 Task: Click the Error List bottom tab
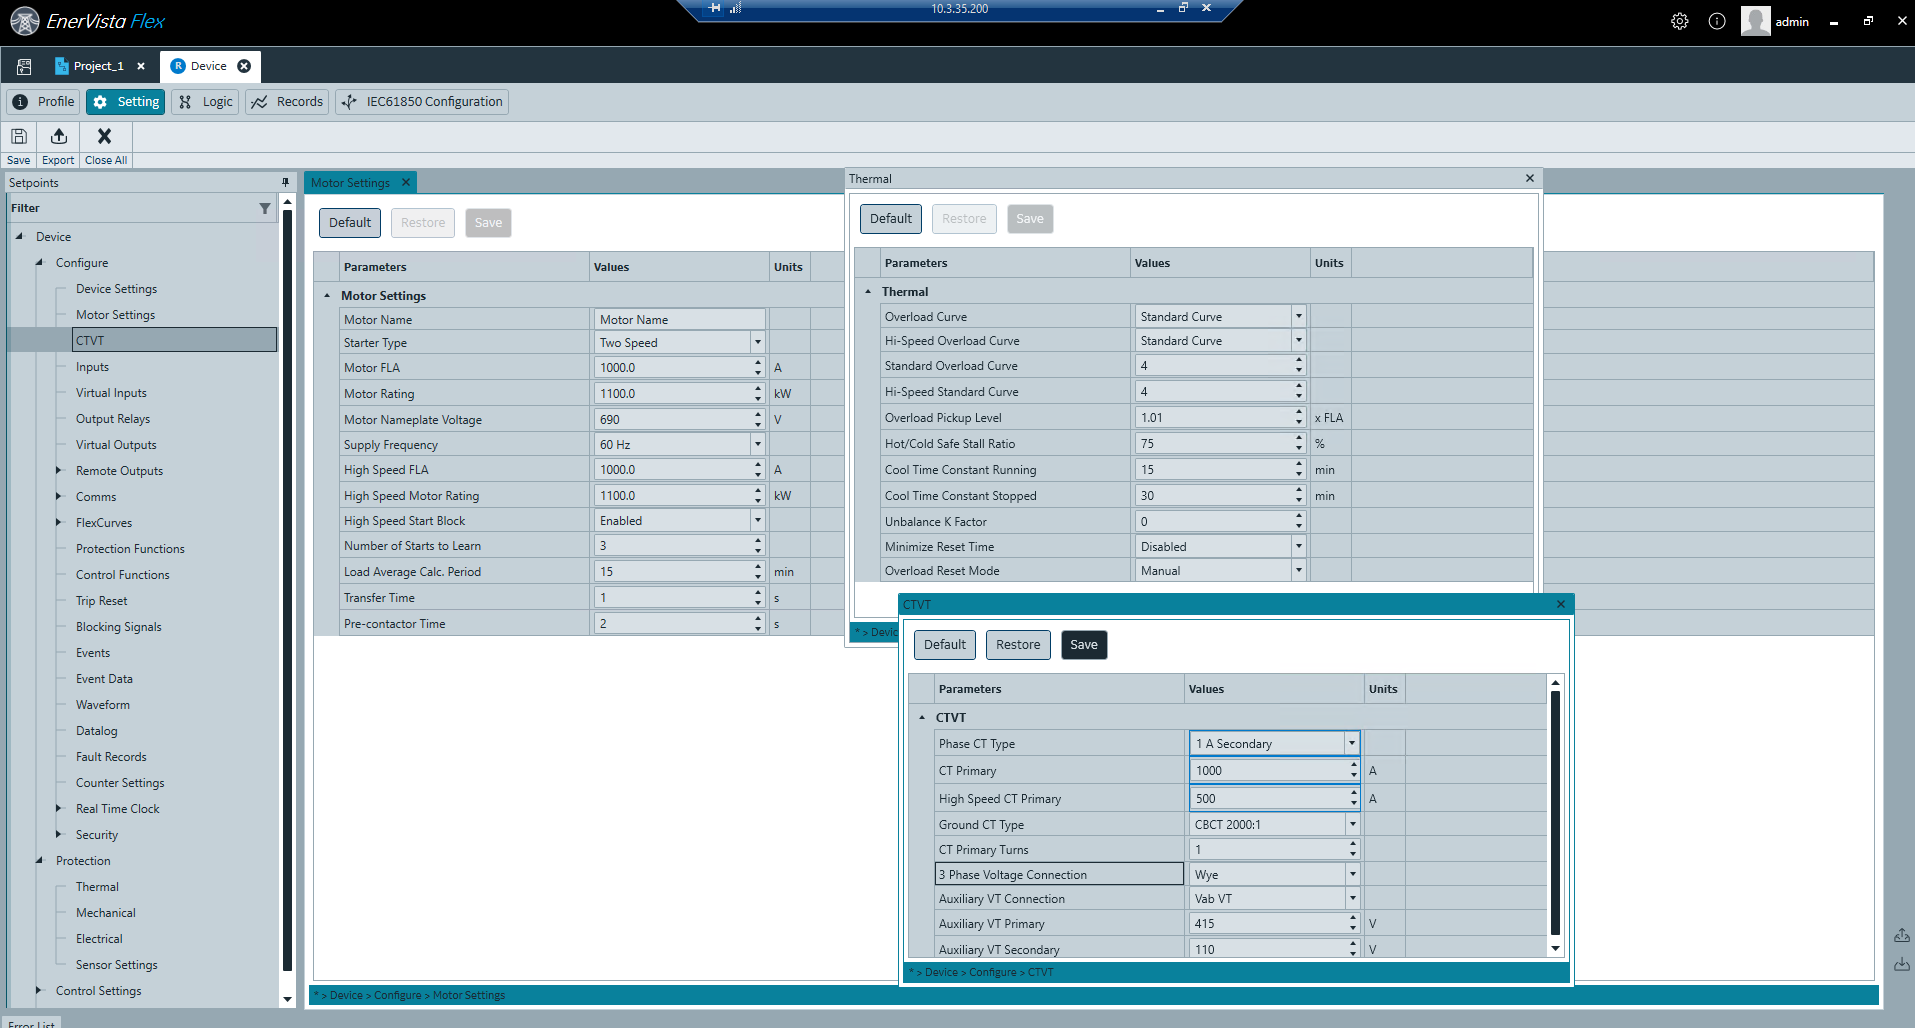coord(32,1024)
